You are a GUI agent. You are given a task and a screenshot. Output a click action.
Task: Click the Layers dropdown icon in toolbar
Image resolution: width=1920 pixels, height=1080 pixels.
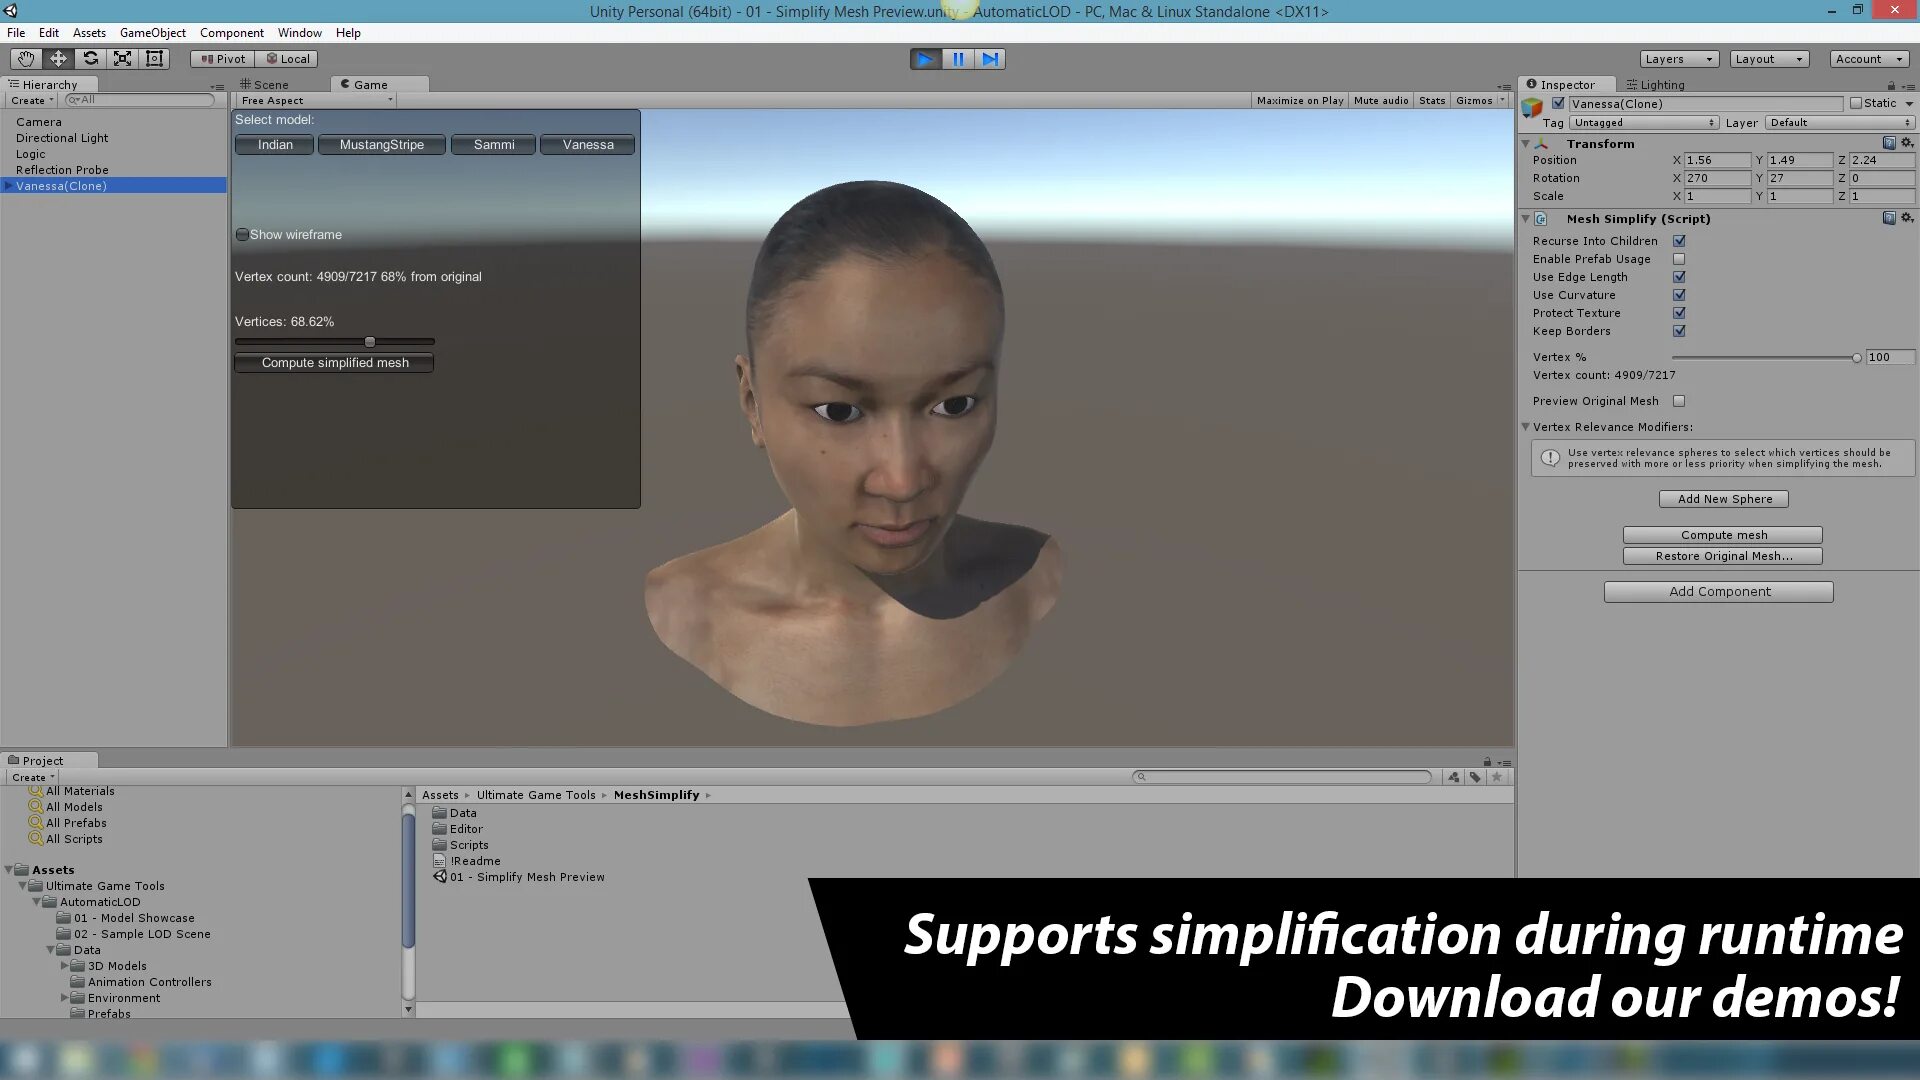[x=1709, y=58]
